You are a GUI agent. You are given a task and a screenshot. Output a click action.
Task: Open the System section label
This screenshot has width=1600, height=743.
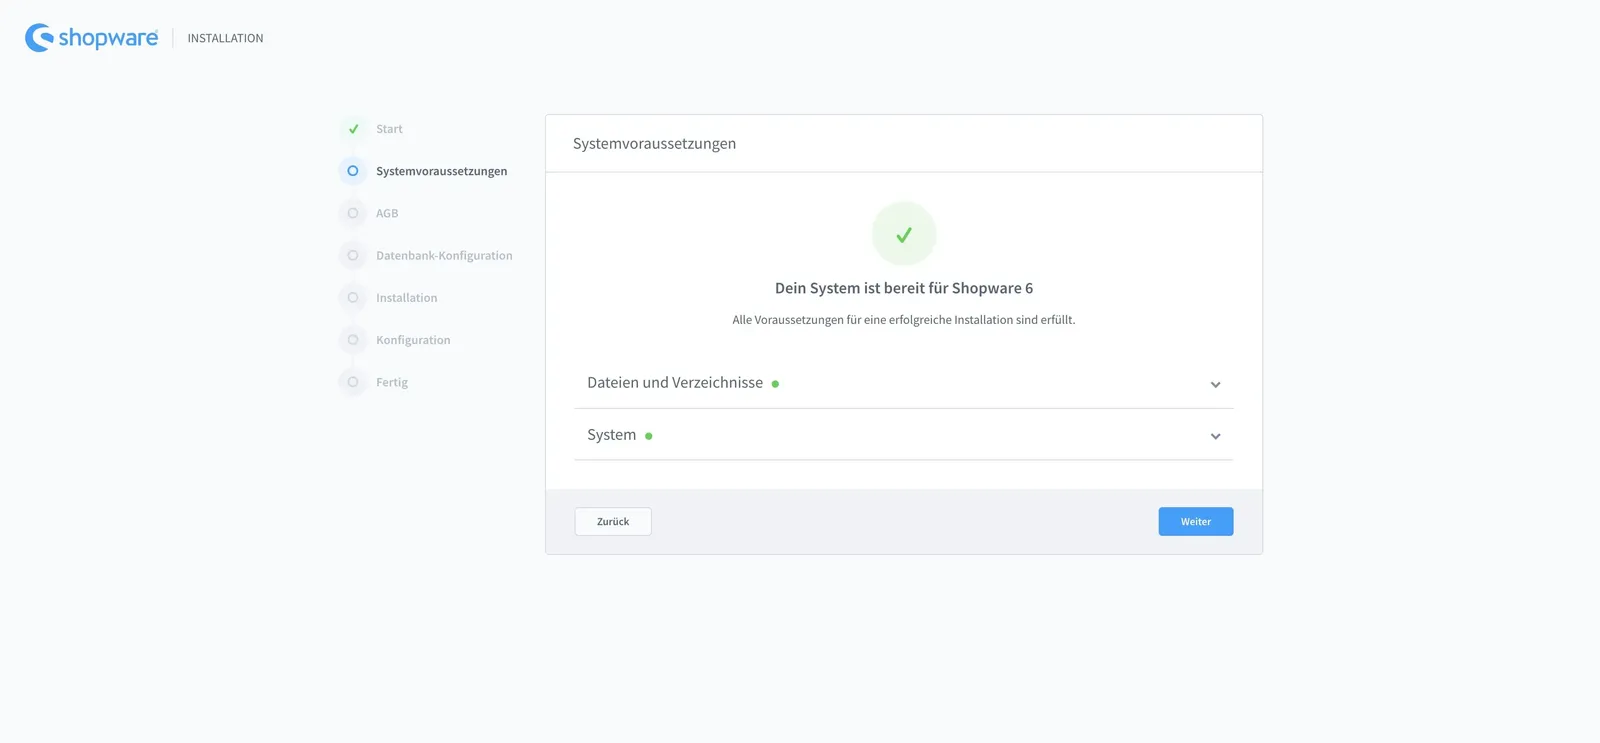tap(611, 435)
